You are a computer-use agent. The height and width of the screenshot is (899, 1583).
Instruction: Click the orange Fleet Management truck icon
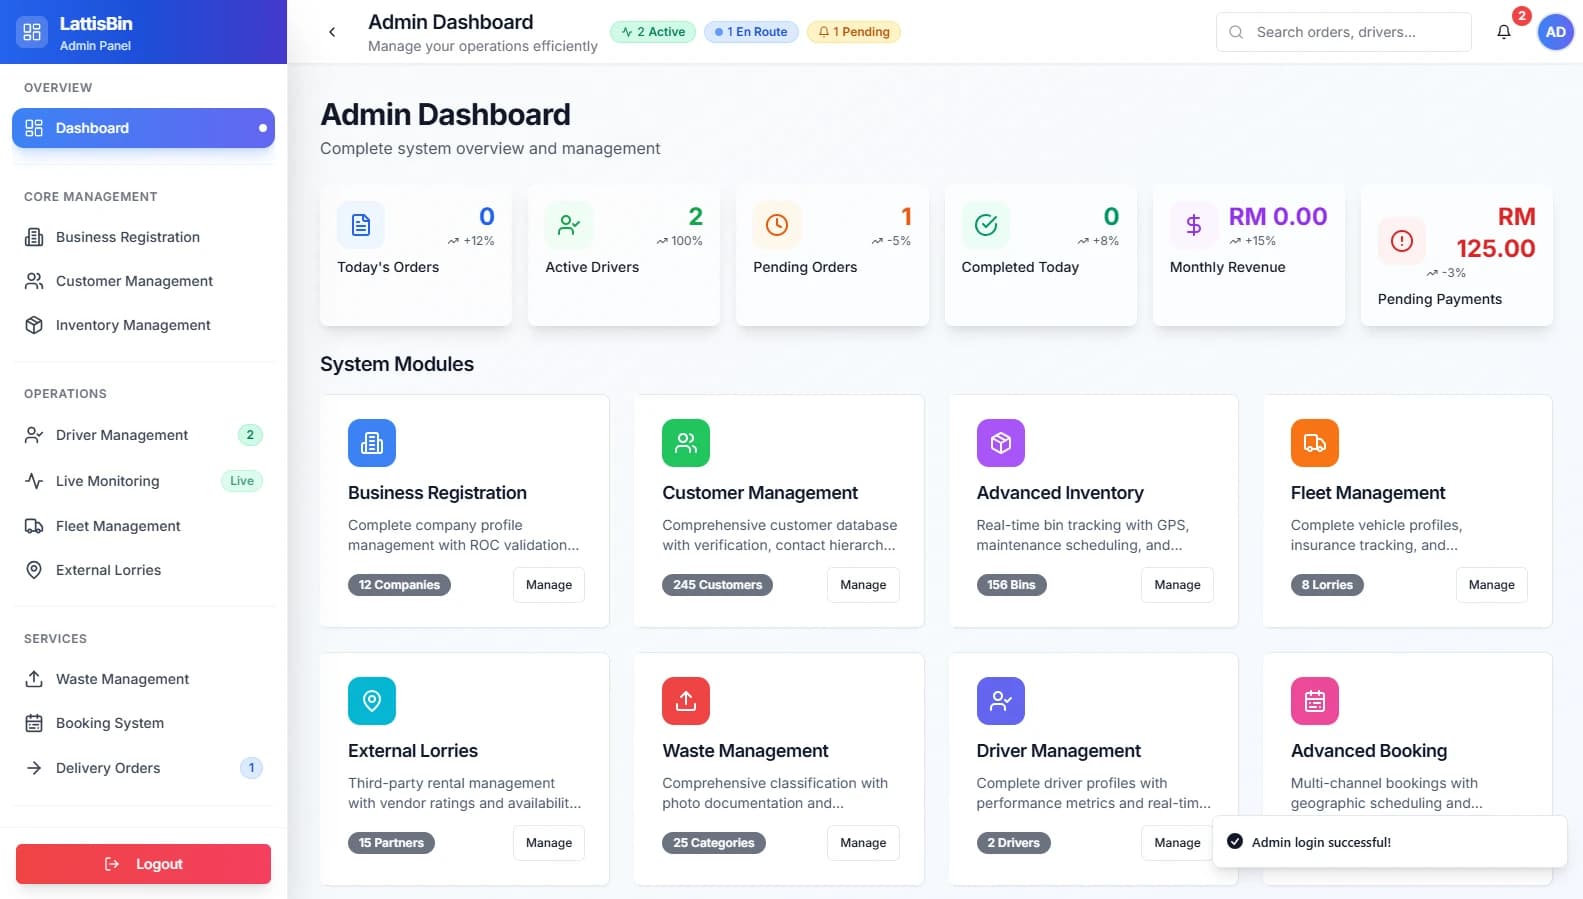(x=1314, y=443)
